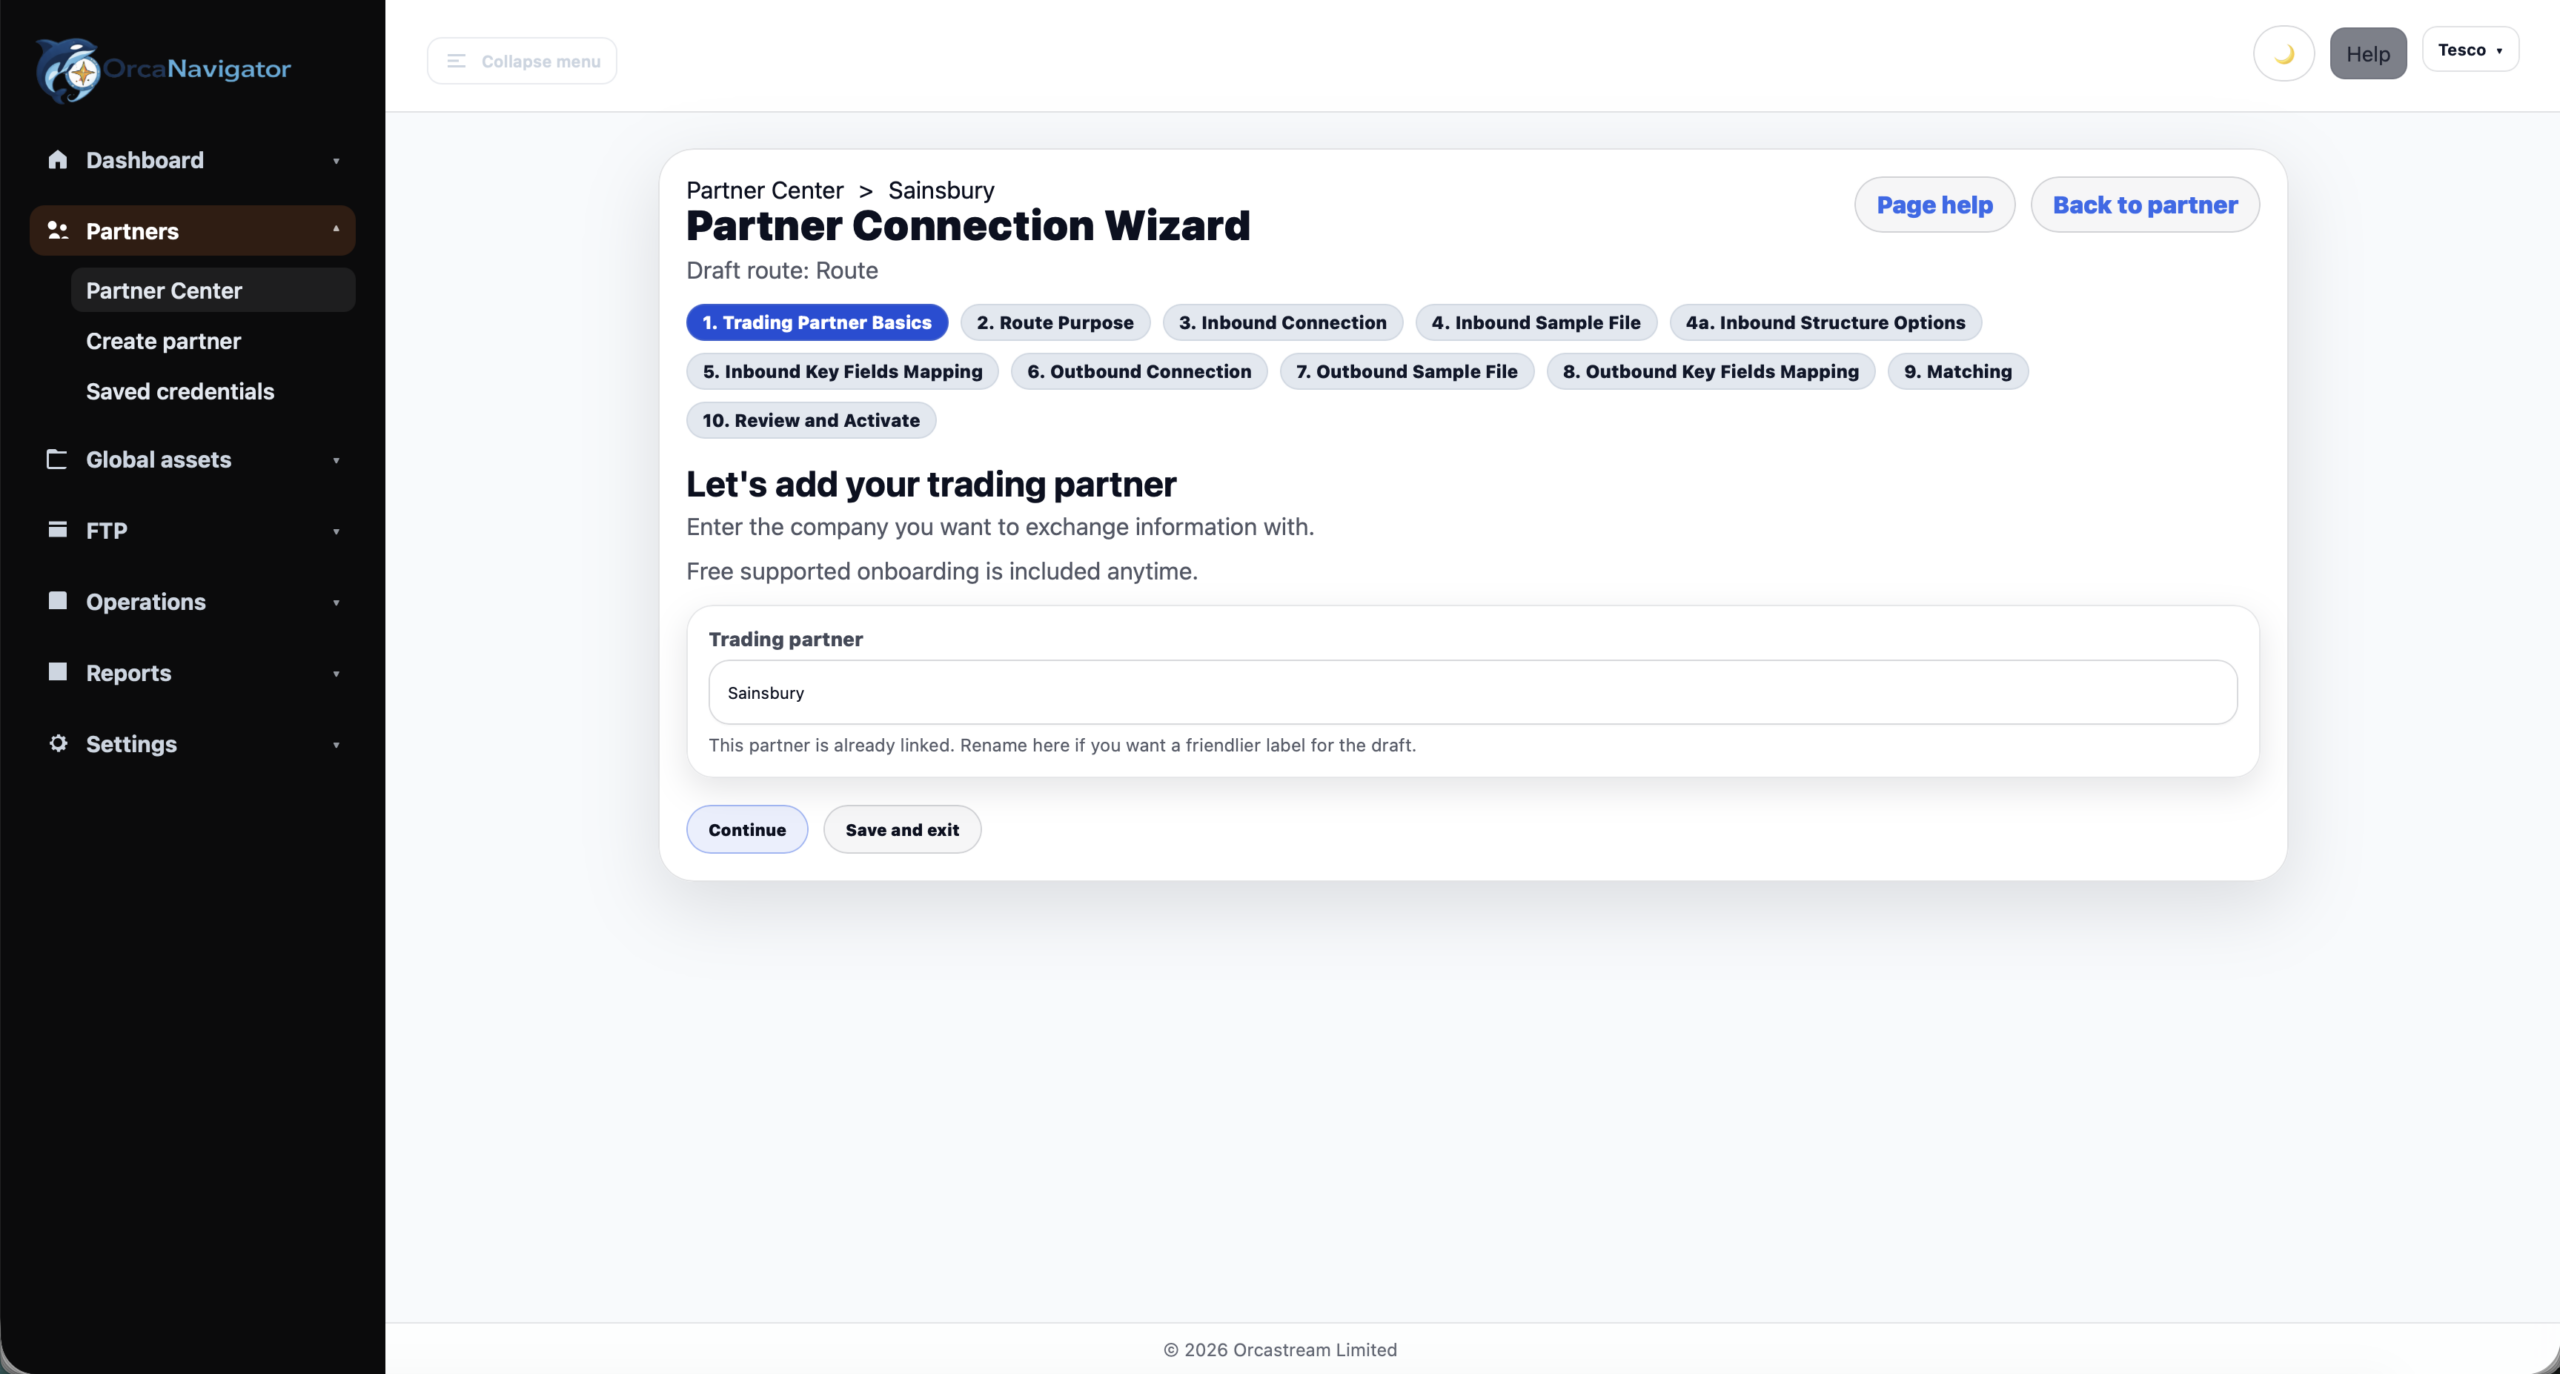
Task: Click the Continue button
Action: [x=745, y=829]
